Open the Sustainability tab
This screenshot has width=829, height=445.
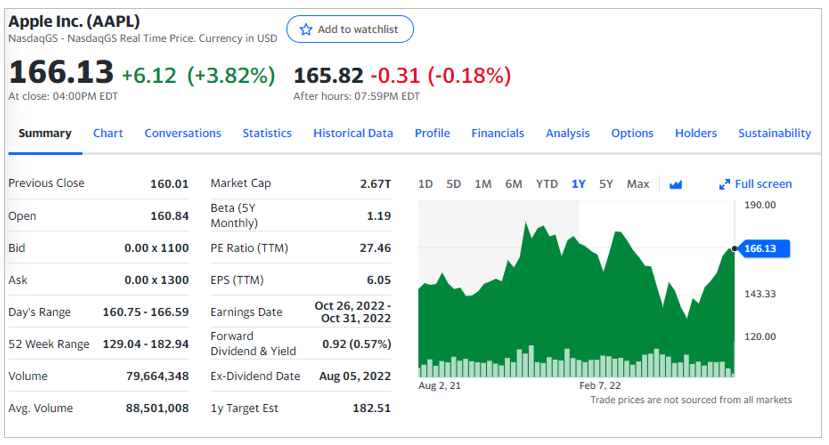click(775, 133)
